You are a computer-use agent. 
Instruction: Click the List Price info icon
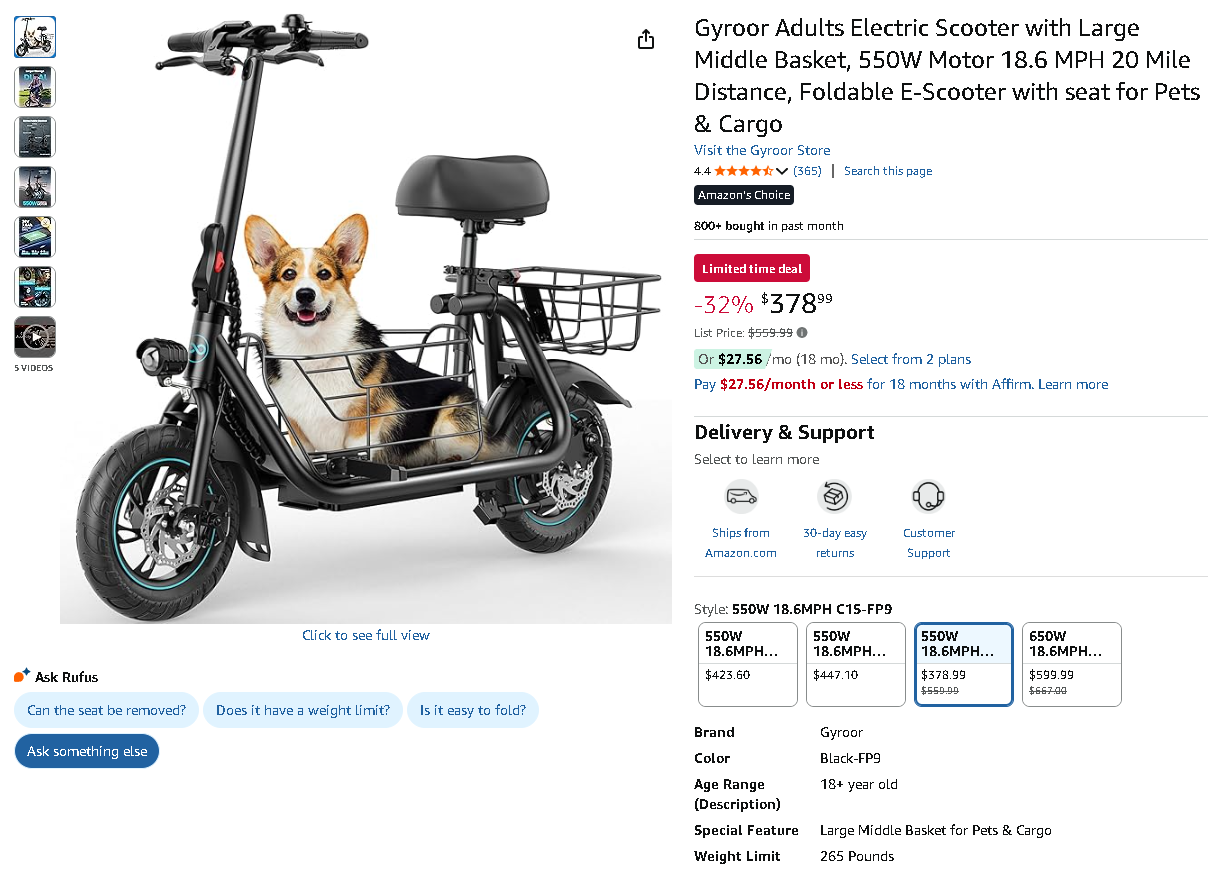pos(802,333)
